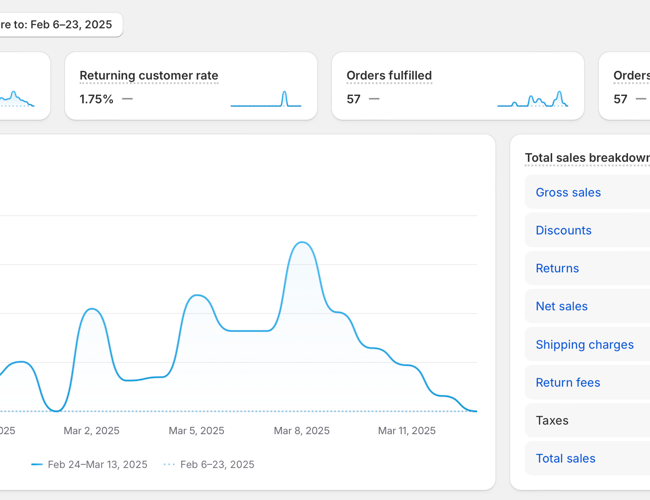Viewport: 650px width, 500px height.
Task: Toggle the Feb 6–23, 2025 legend series
Action: [x=217, y=464]
